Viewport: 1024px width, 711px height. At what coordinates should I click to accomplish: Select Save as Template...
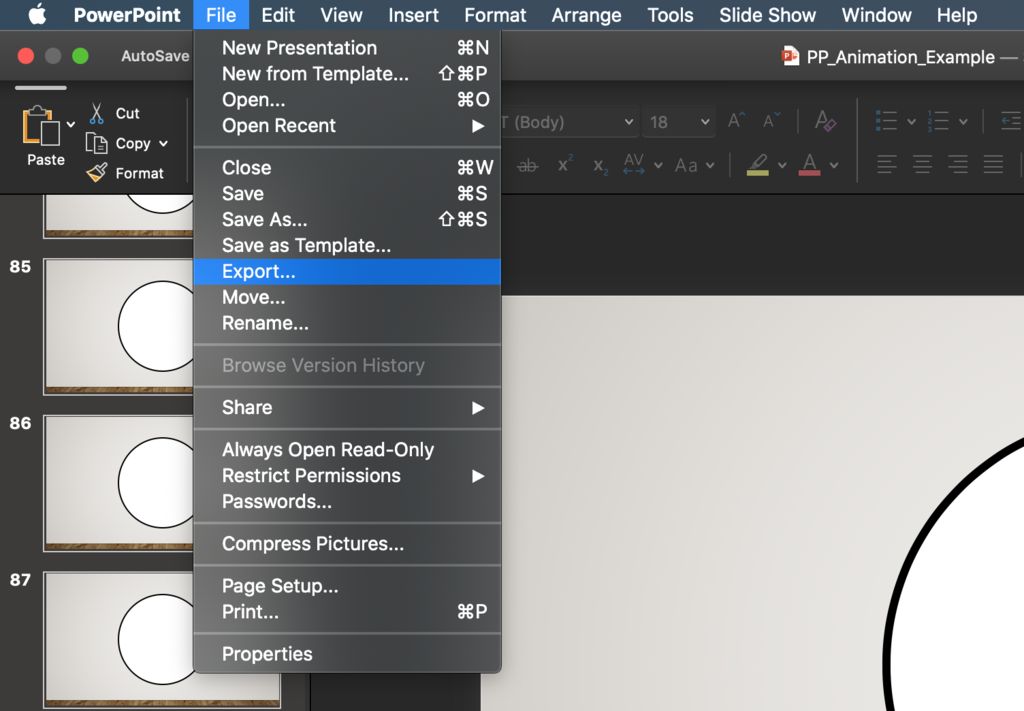point(347,245)
